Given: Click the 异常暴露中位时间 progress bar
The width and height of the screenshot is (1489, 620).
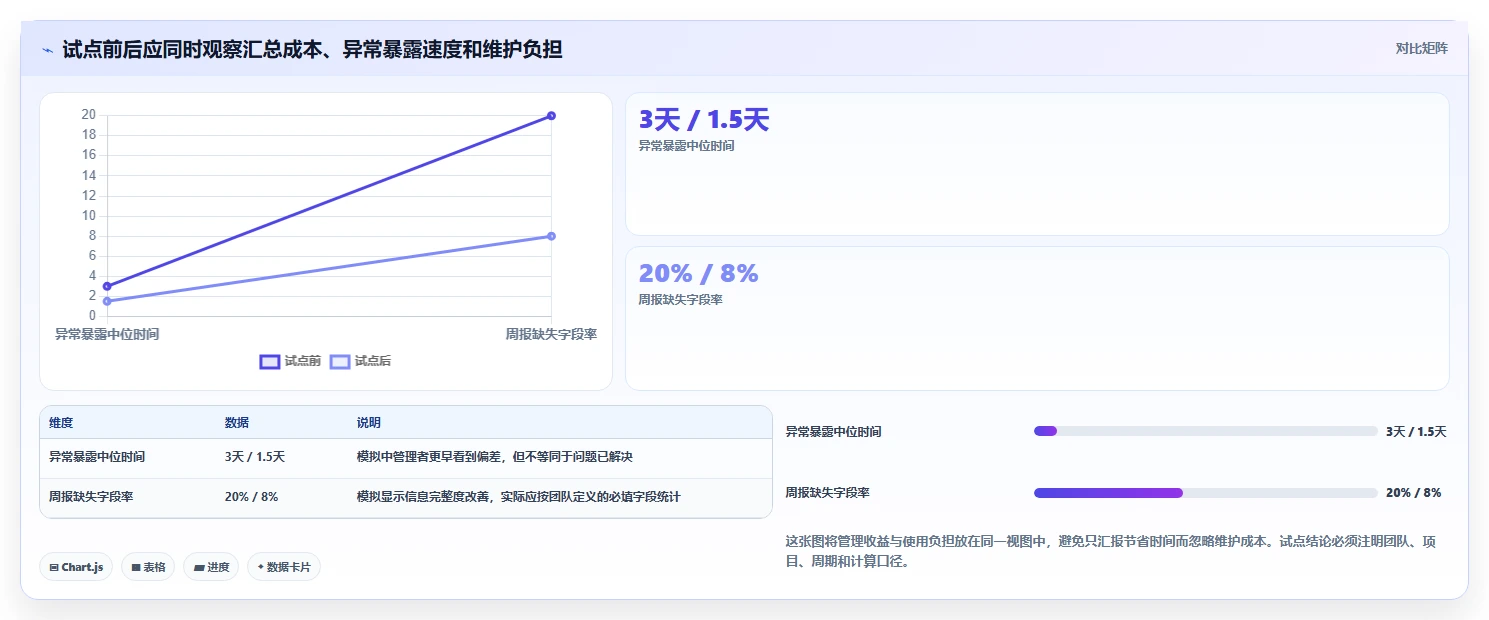Looking at the screenshot, I should click(1206, 431).
